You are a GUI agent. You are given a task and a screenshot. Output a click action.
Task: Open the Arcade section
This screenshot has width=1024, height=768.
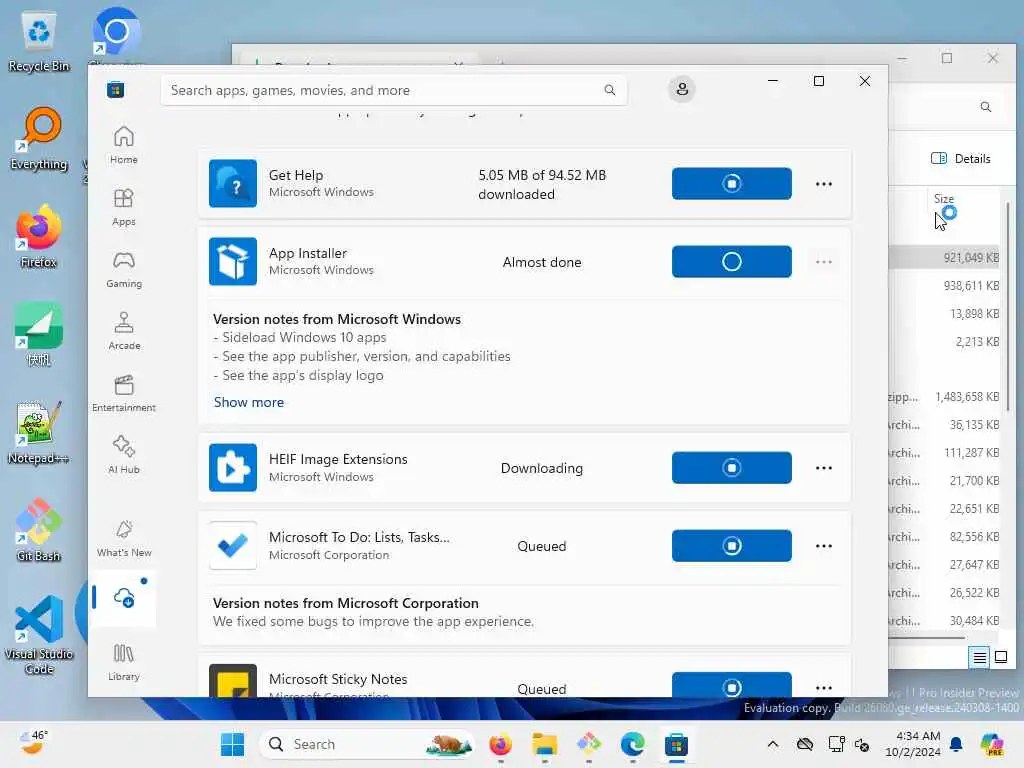(x=123, y=331)
